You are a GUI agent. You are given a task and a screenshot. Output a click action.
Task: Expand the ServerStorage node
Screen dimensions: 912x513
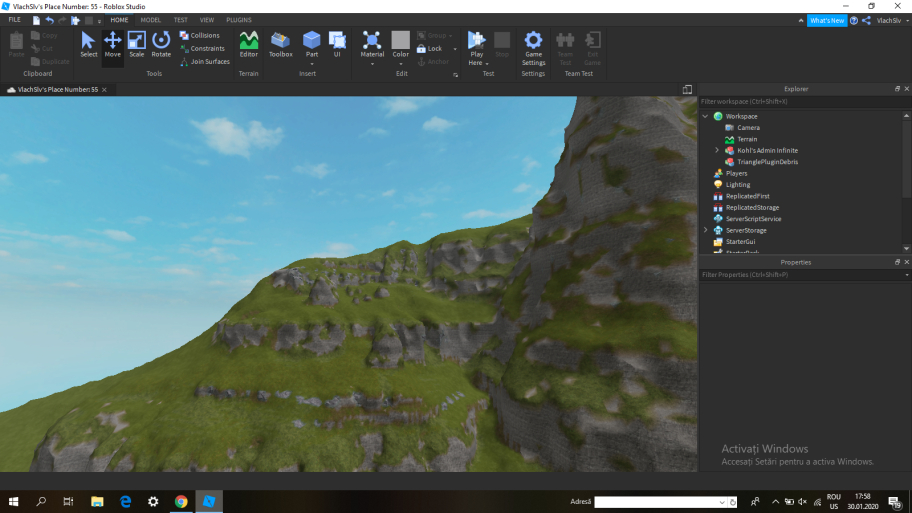pyautogui.click(x=705, y=230)
